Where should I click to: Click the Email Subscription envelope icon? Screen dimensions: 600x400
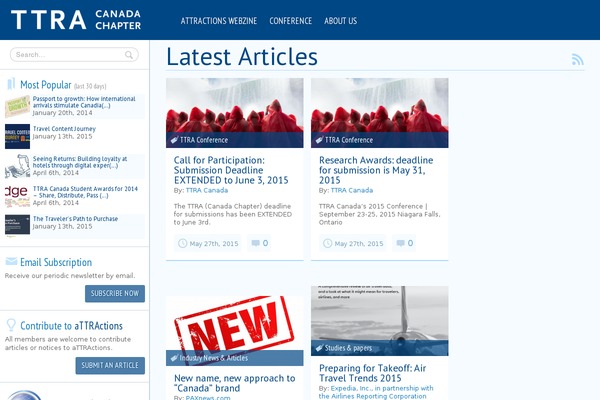pos(11,261)
